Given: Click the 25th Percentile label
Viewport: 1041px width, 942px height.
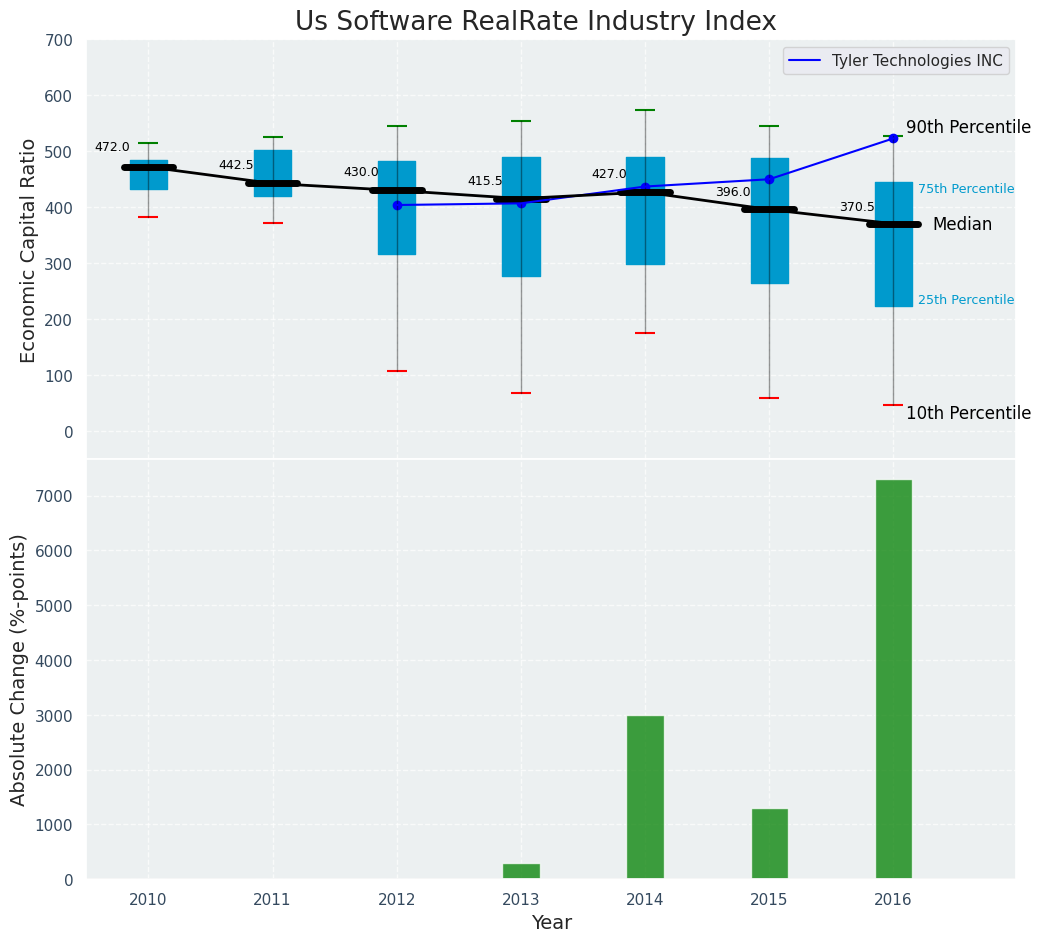Looking at the screenshot, I should 965,300.
